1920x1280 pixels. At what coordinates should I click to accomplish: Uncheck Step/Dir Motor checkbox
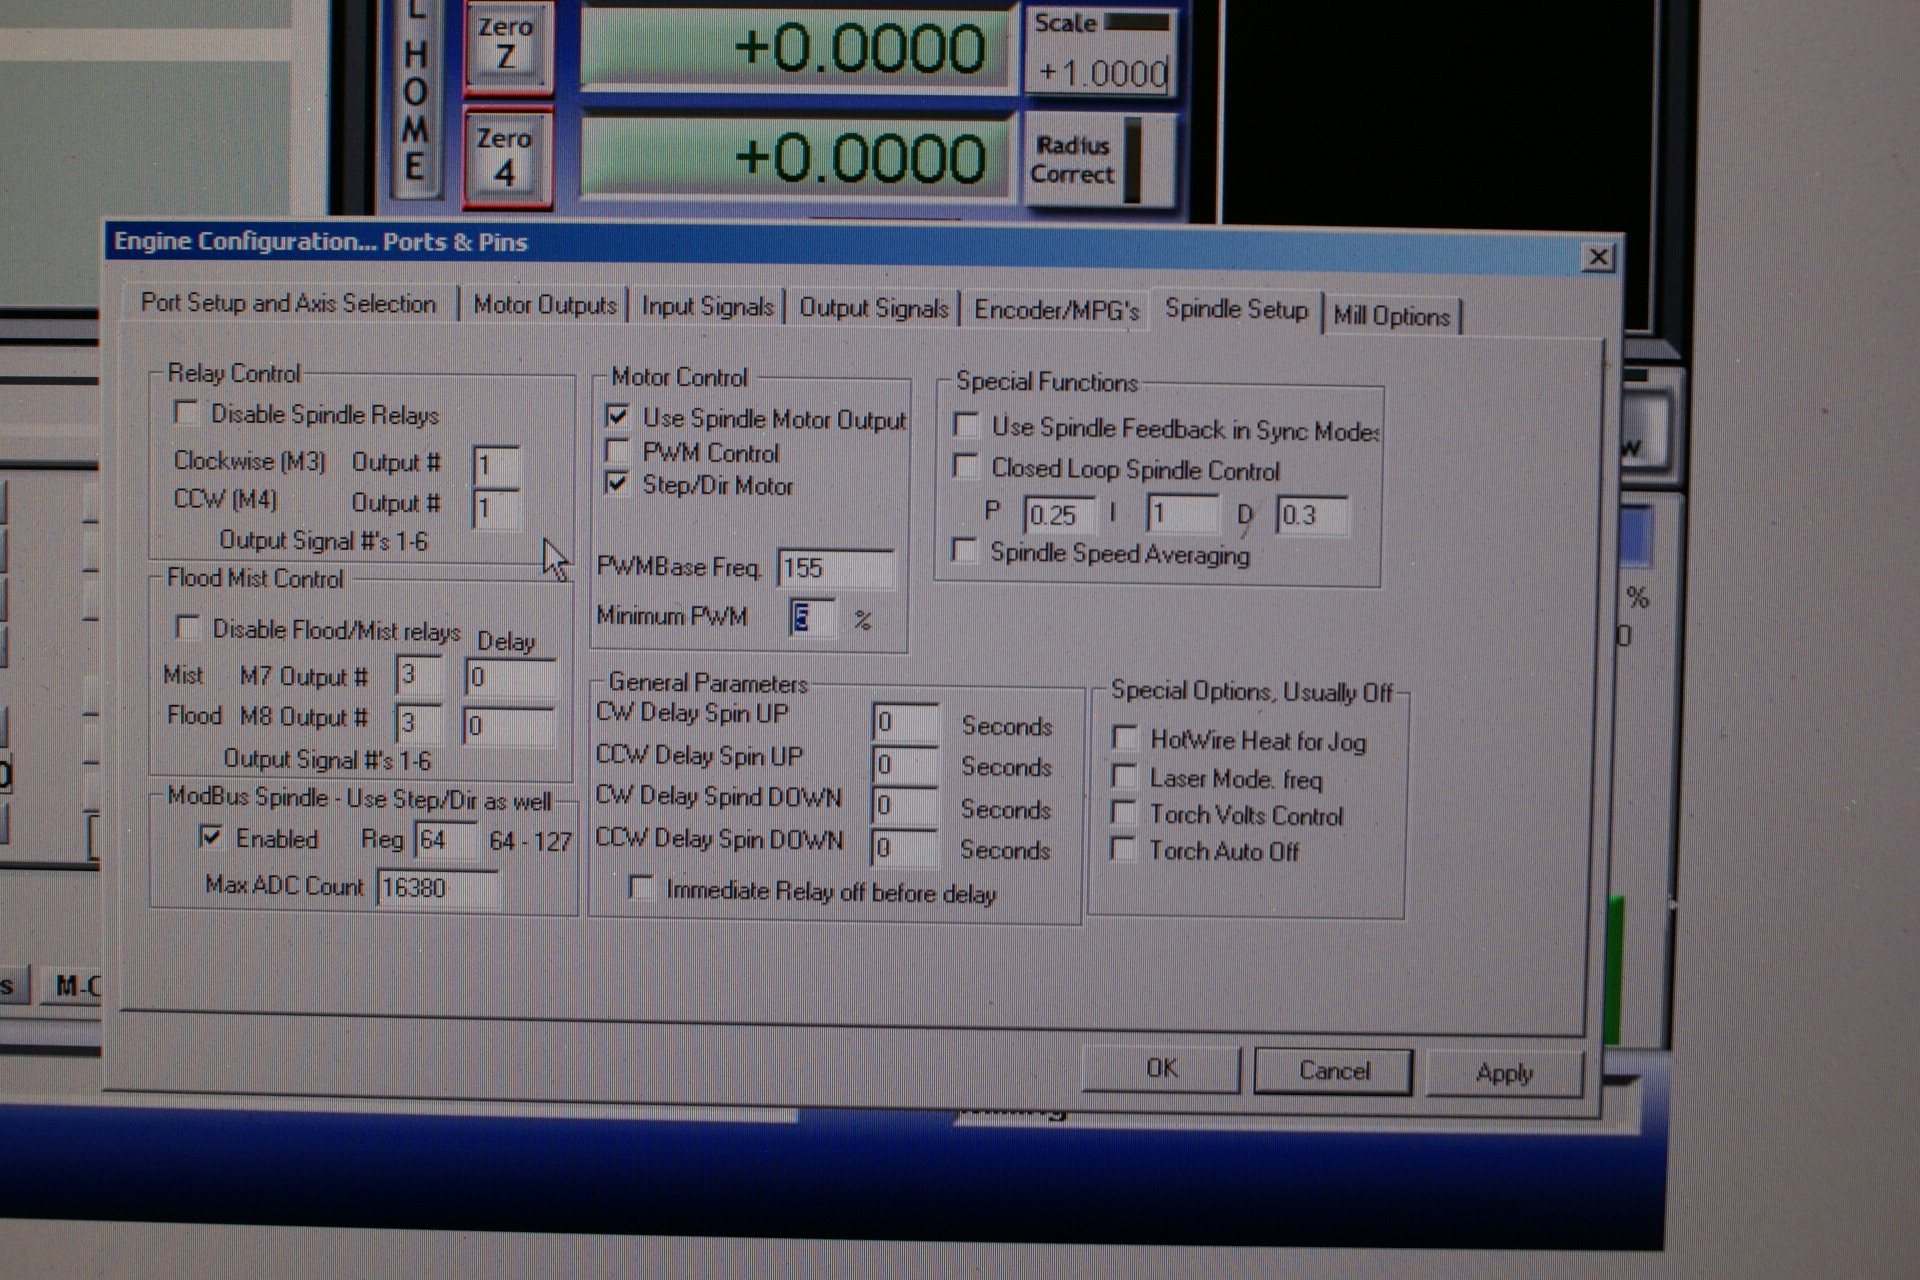coord(618,485)
